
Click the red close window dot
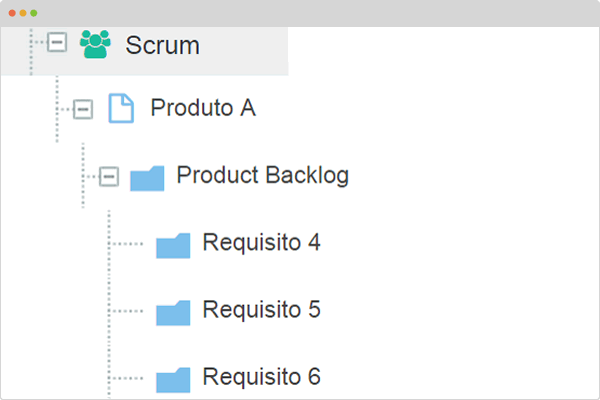[x=12, y=13]
